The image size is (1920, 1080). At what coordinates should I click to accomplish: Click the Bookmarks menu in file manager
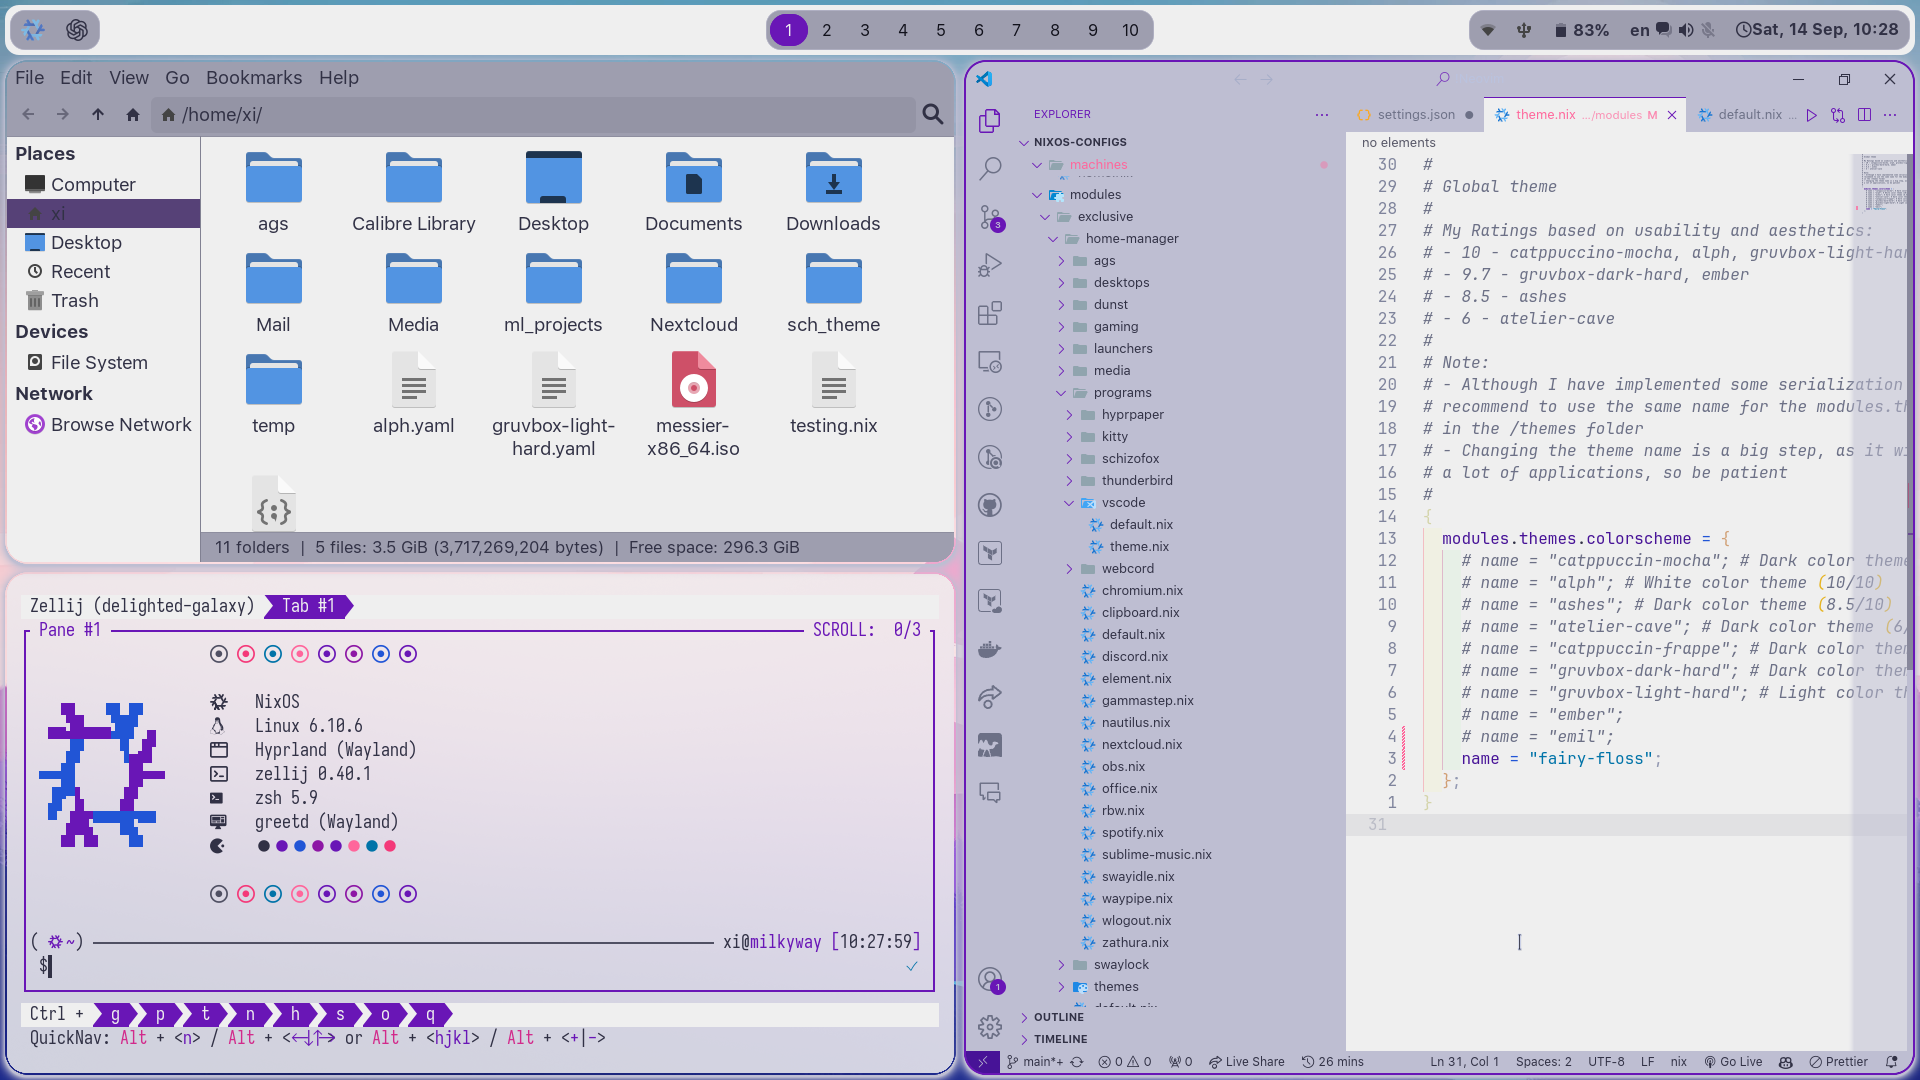click(253, 76)
